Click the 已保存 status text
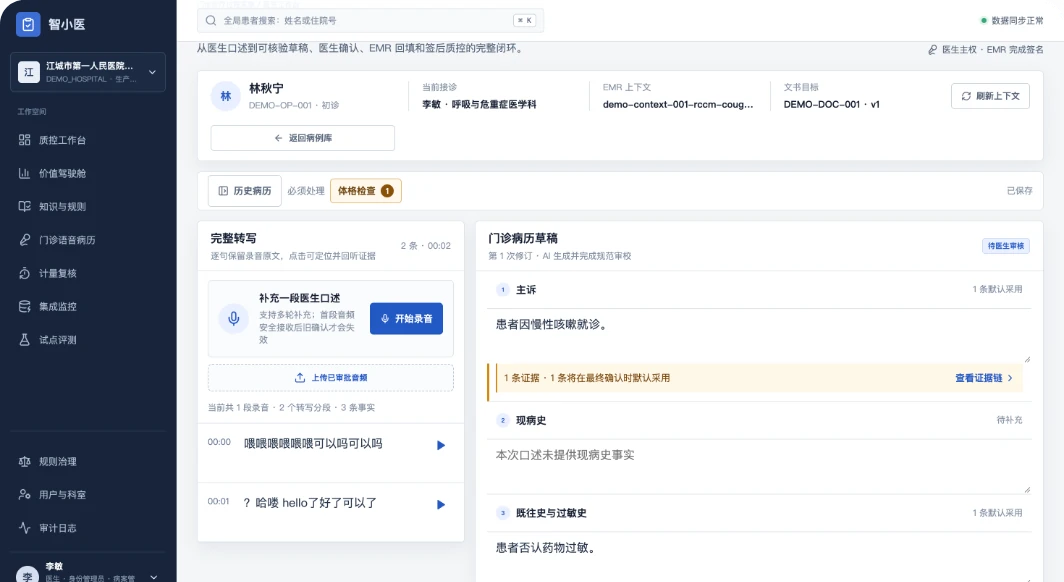The width and height of the screenshot is (1064, 582). pos(1019,191)
